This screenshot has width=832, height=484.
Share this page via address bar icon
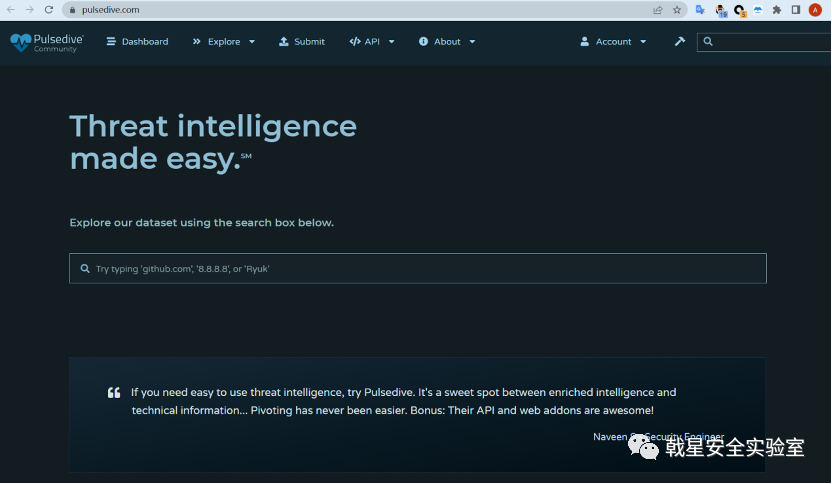pyautogui.click(x=658, y=10)
